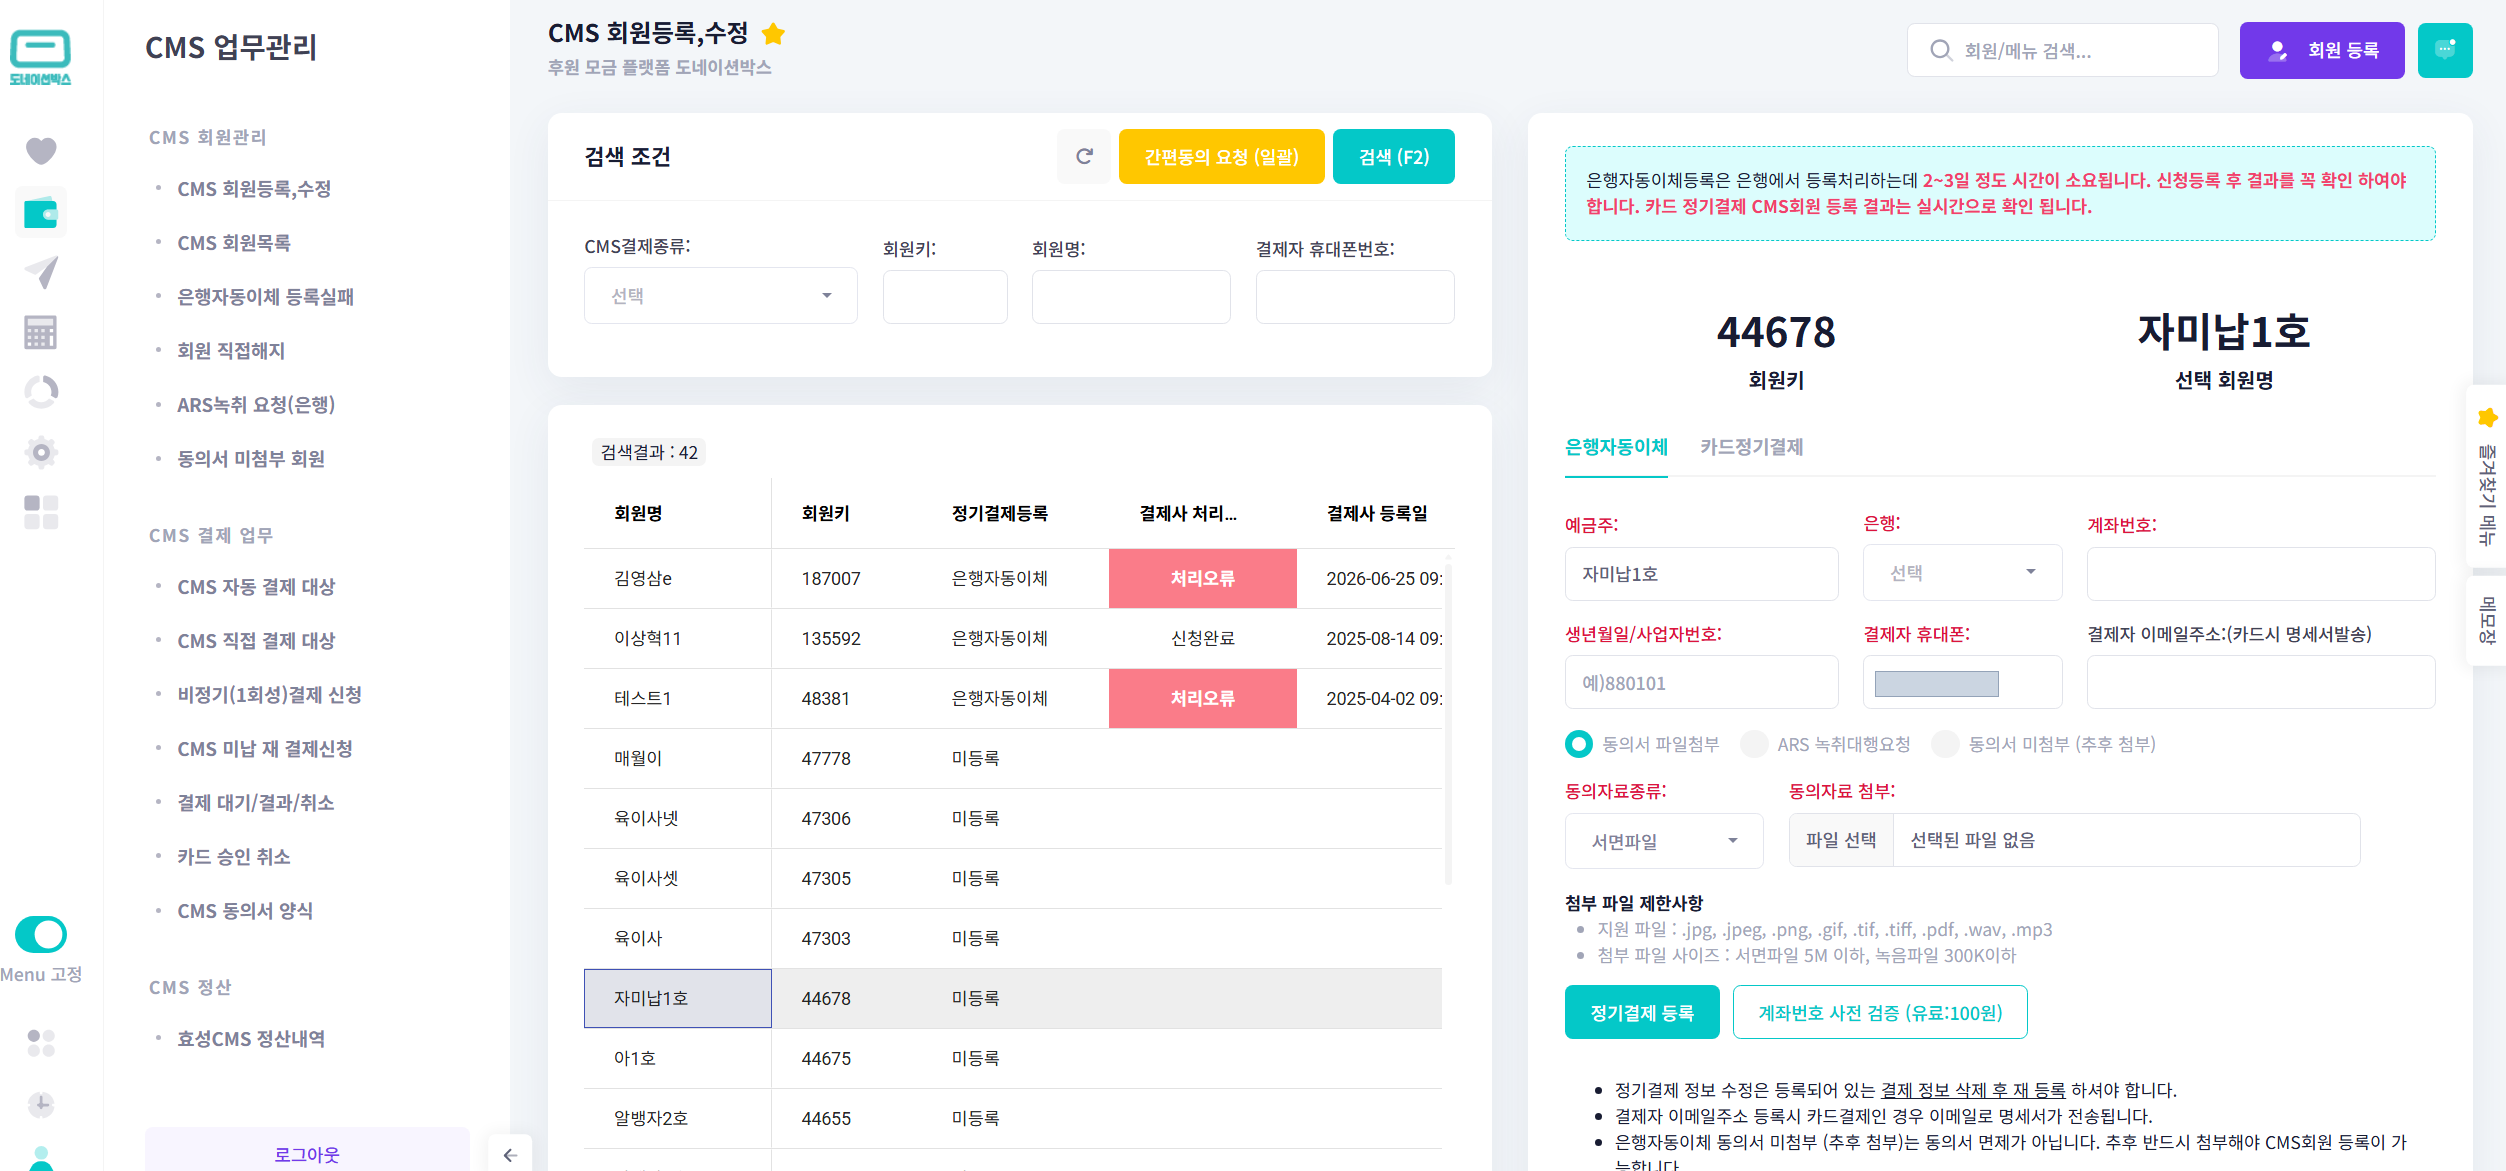Open the CMS결제종류 dropdown
This screenshot has width=2506, height=1171.
[x=721, y=296]
